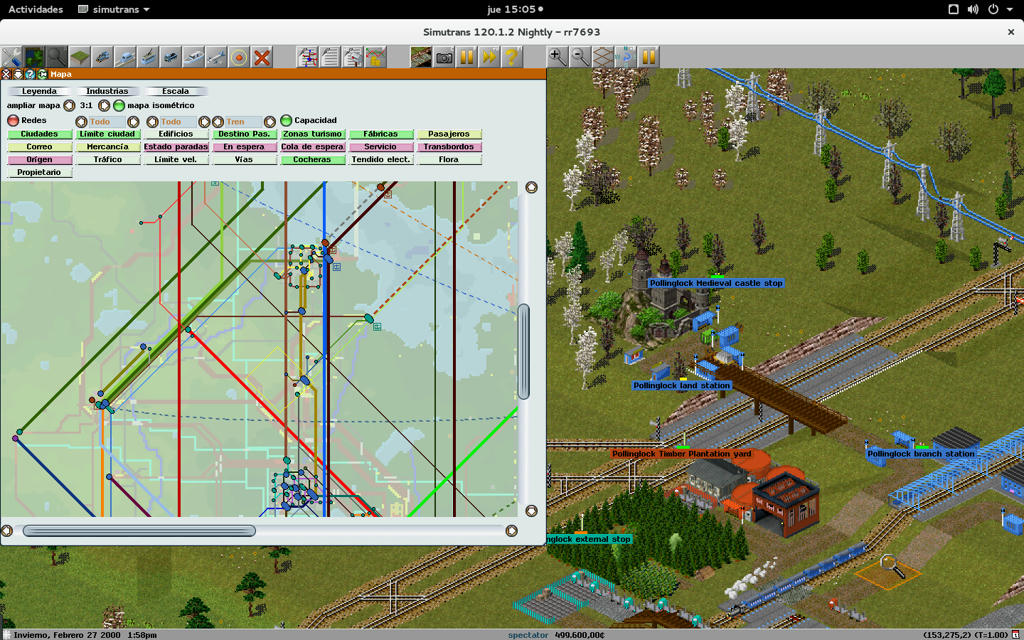1024x640 pixels.
Task: Click the green refresh icon in Mapa titlebar
Action: [x=42, y=74]
